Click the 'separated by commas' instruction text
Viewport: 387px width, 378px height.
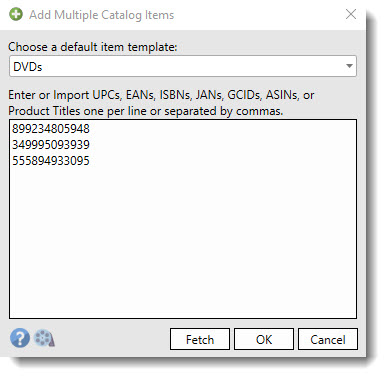click(x=223, y=111)
